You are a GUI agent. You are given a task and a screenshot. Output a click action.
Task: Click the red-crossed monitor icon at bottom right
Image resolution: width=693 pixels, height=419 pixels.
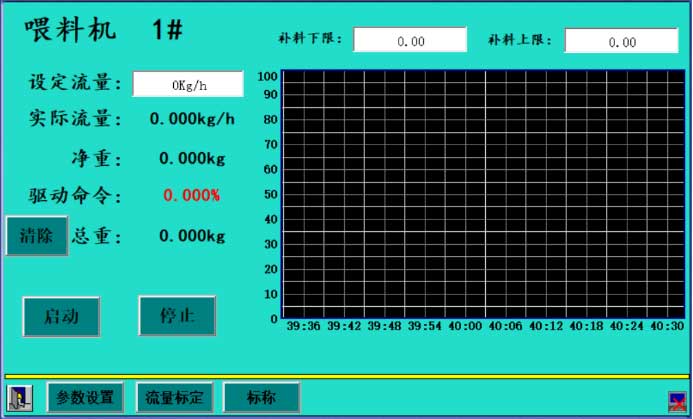tap(677, 401)
